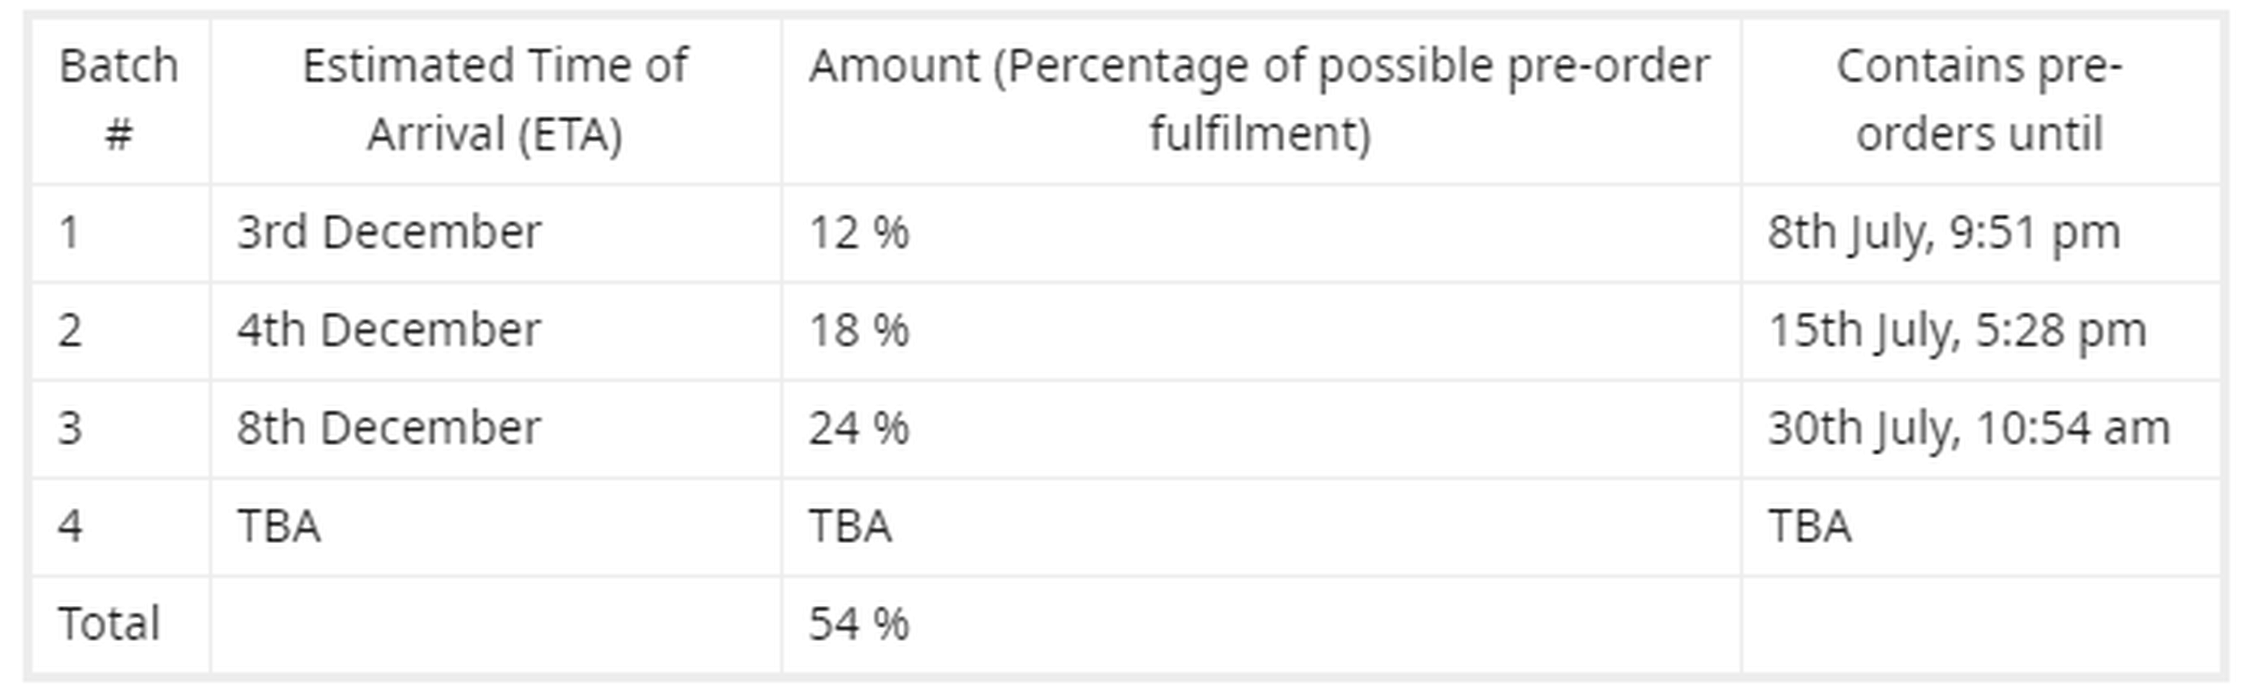Select the Contains pre-orders until header
Viewport: 2259px width, 692px height.
coord(1980,100)
